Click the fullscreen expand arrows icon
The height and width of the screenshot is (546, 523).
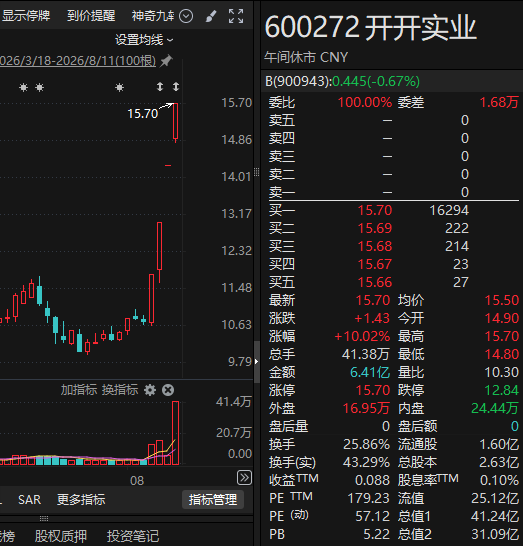236,16
